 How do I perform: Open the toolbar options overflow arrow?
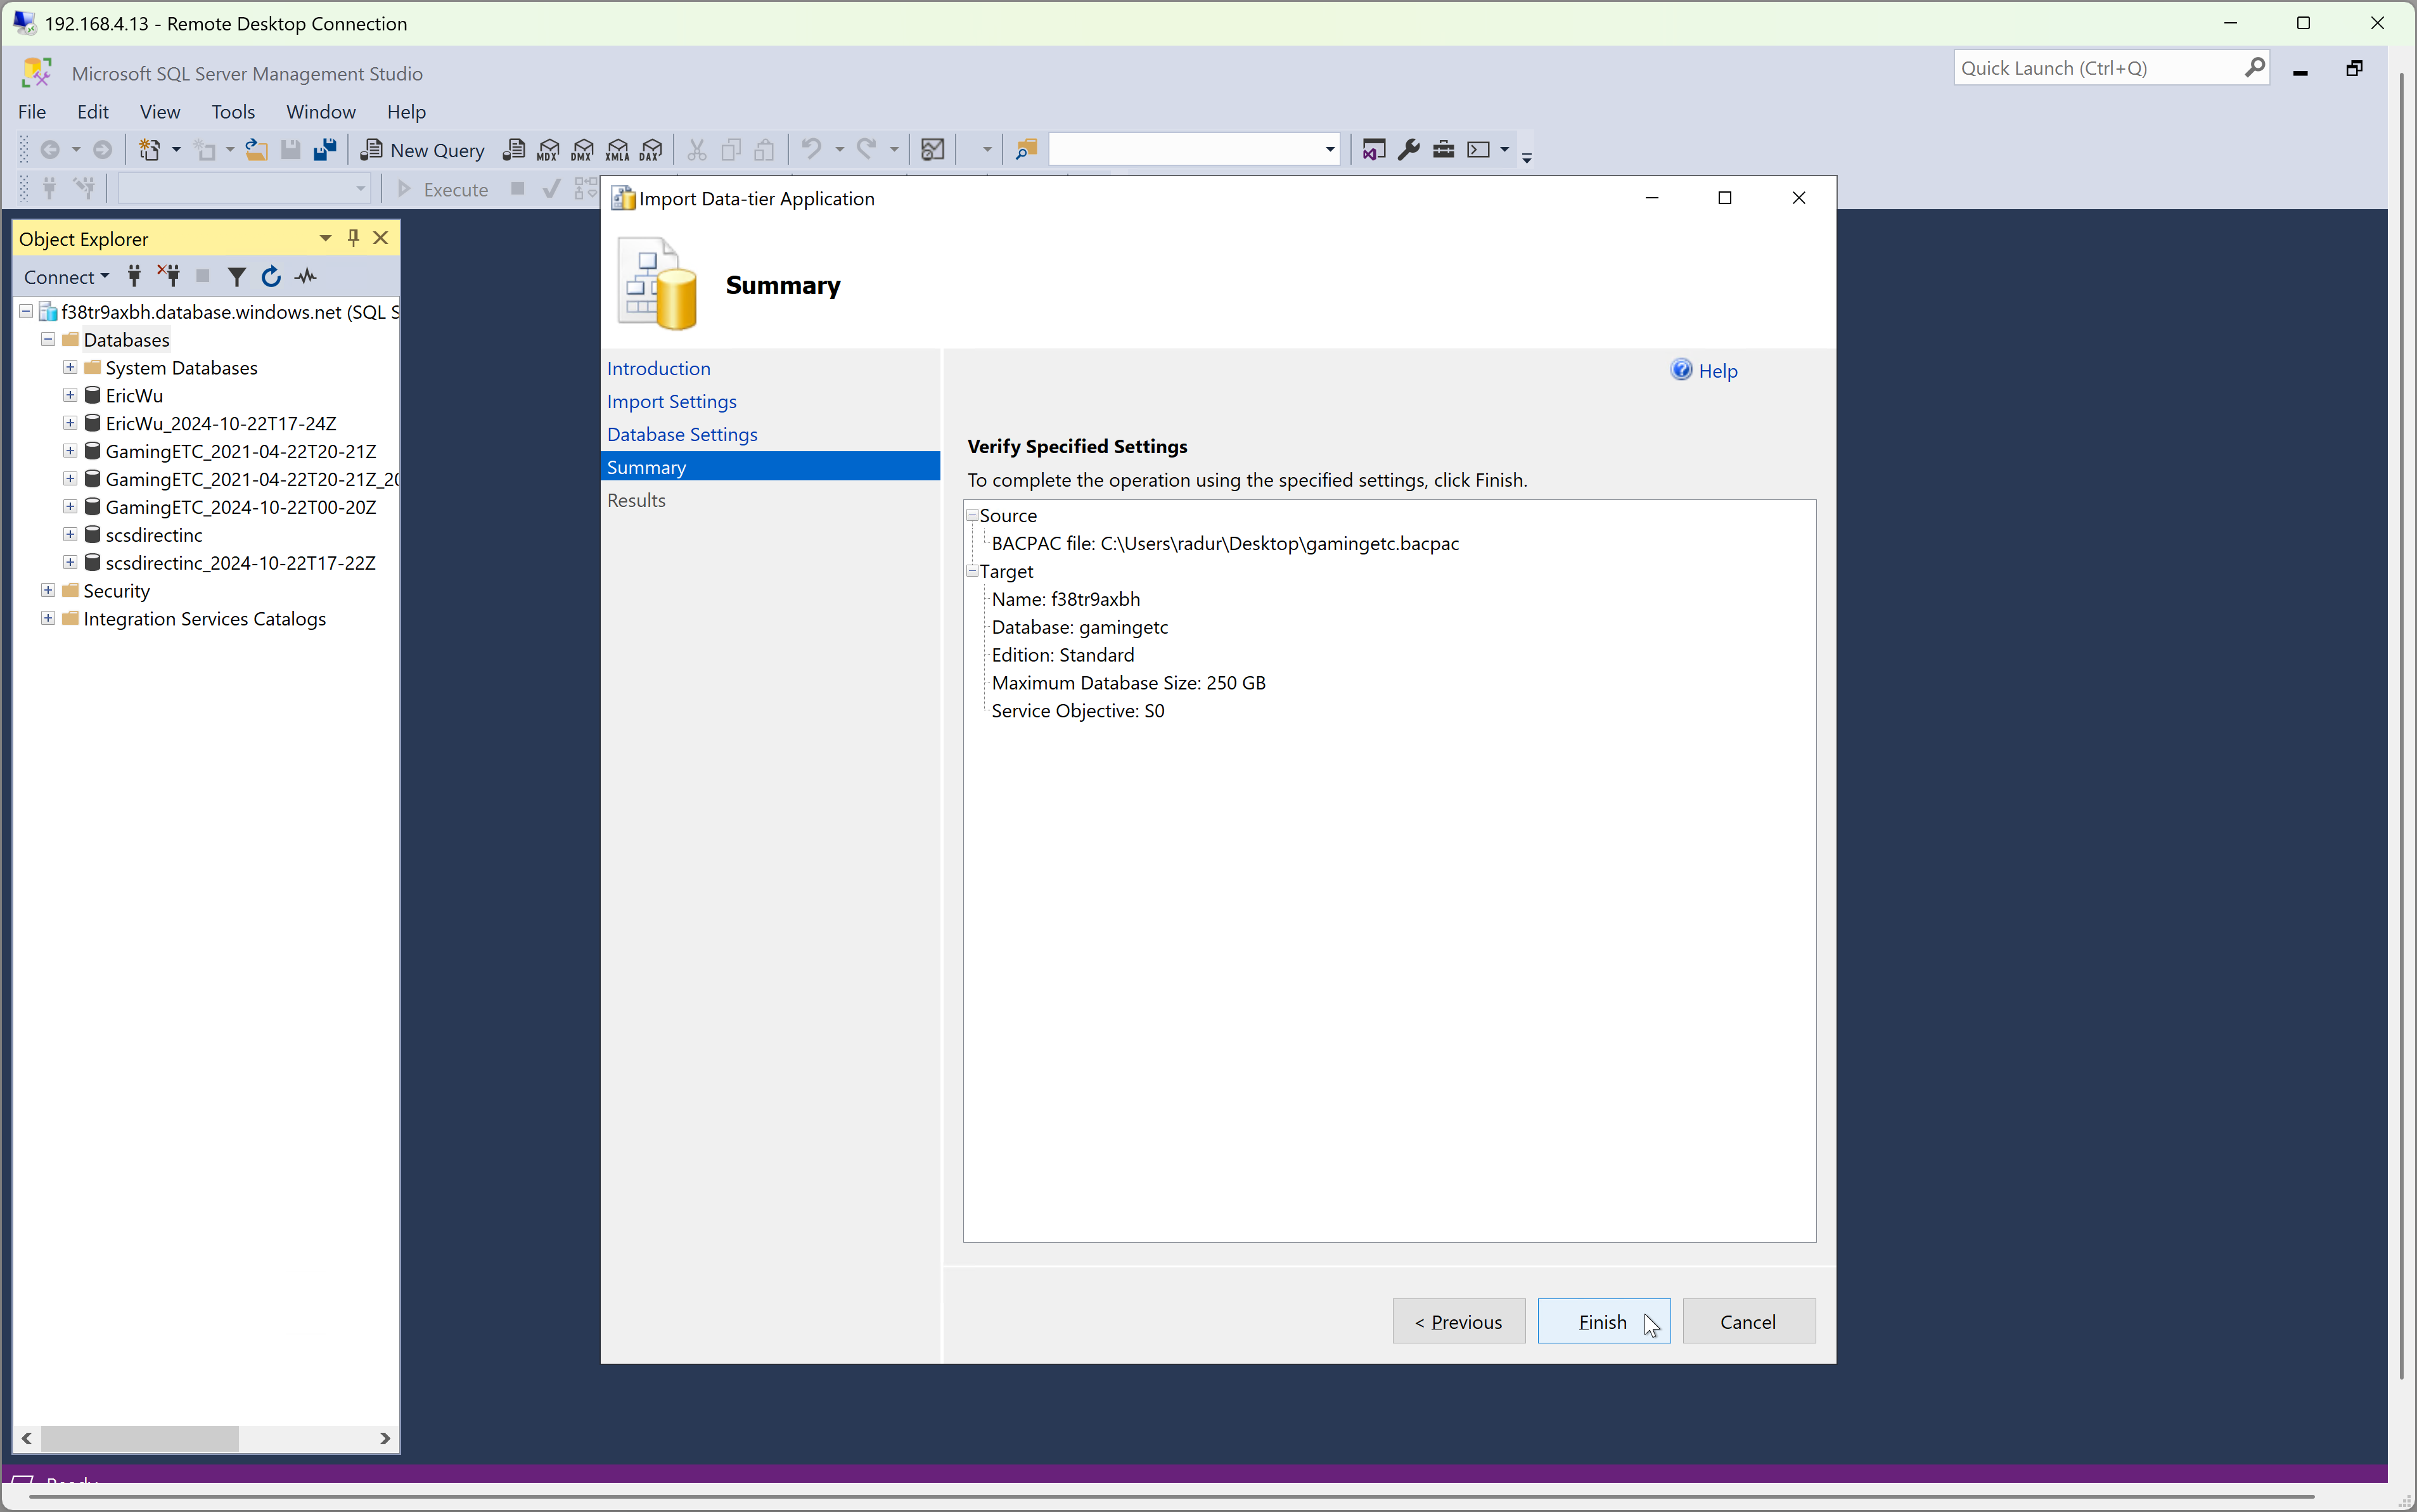1527,157
